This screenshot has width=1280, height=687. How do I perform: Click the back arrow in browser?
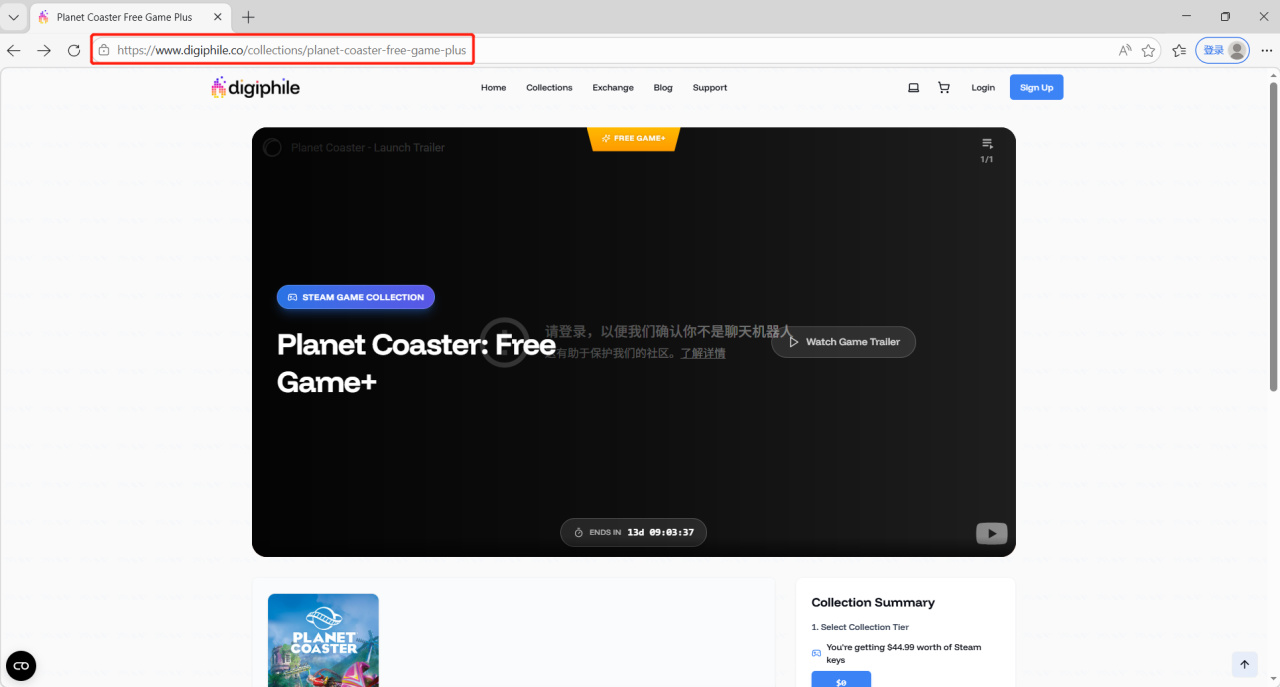point(14,50)
